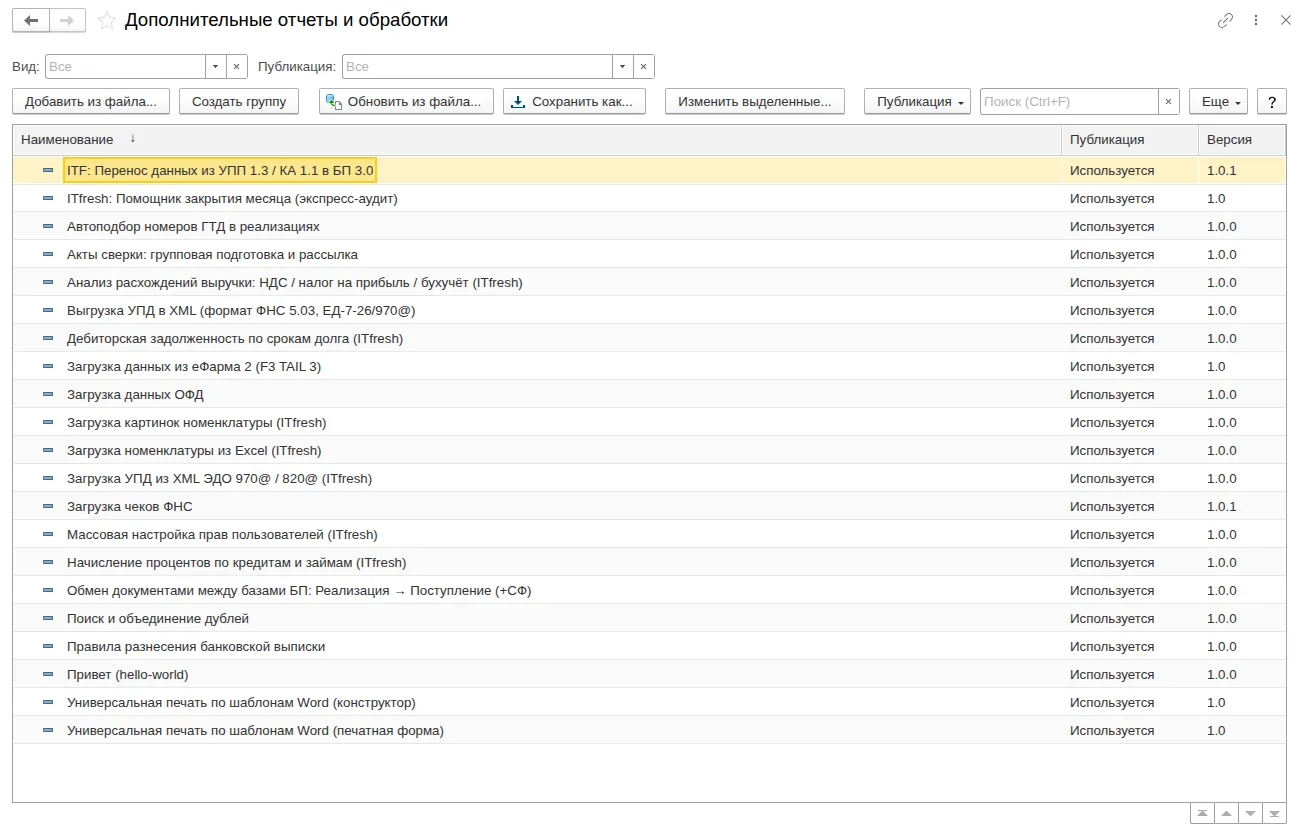Open help with the question mark button
Image resolution: width=1307 pixels, height=836 pixels.
pos(1271,101)
